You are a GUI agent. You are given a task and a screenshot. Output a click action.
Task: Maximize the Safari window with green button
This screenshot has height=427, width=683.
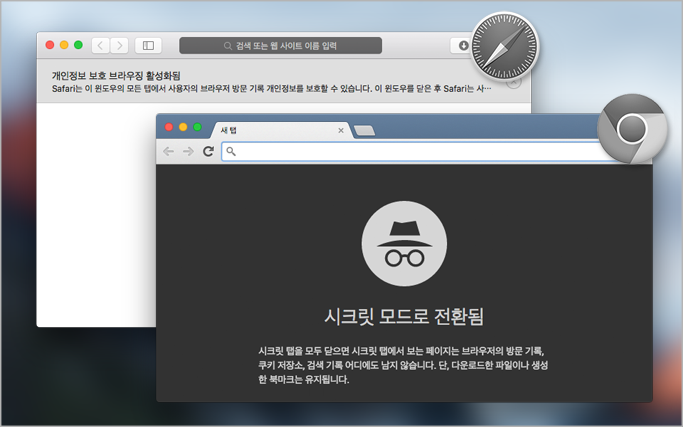(78, 45)
